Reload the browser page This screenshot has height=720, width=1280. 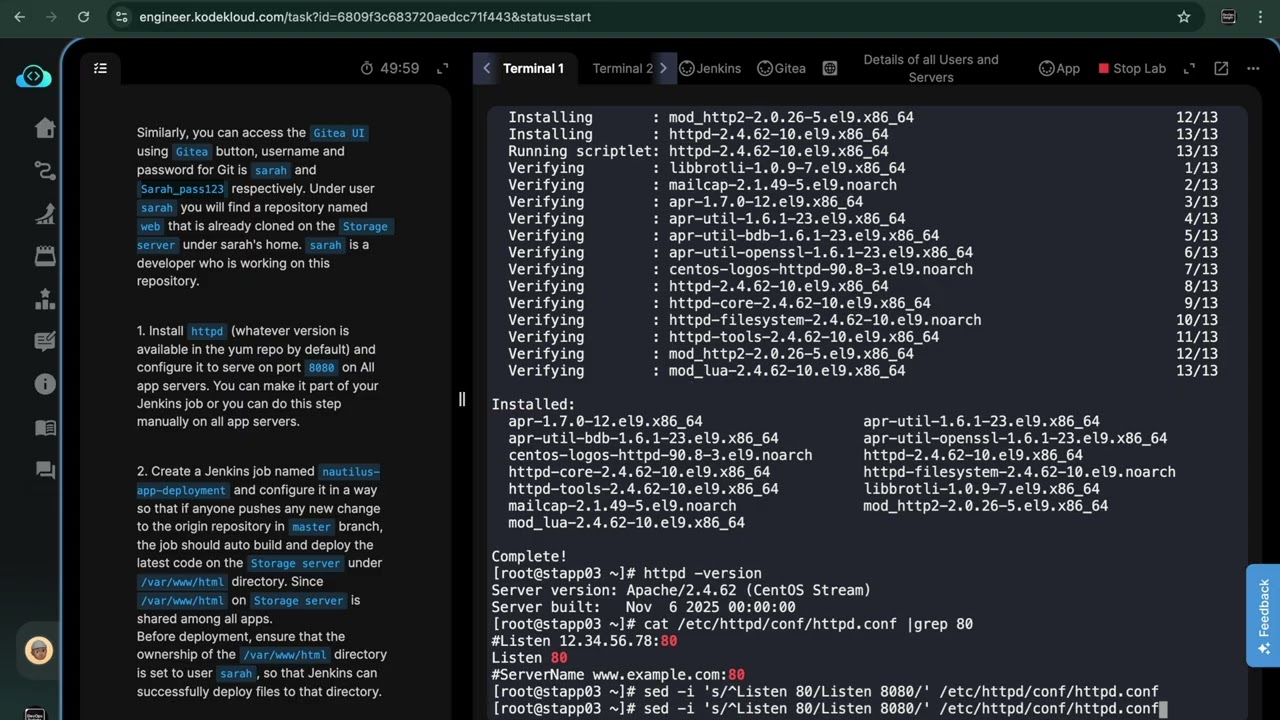pyautogui.click(x=83, y=17)
